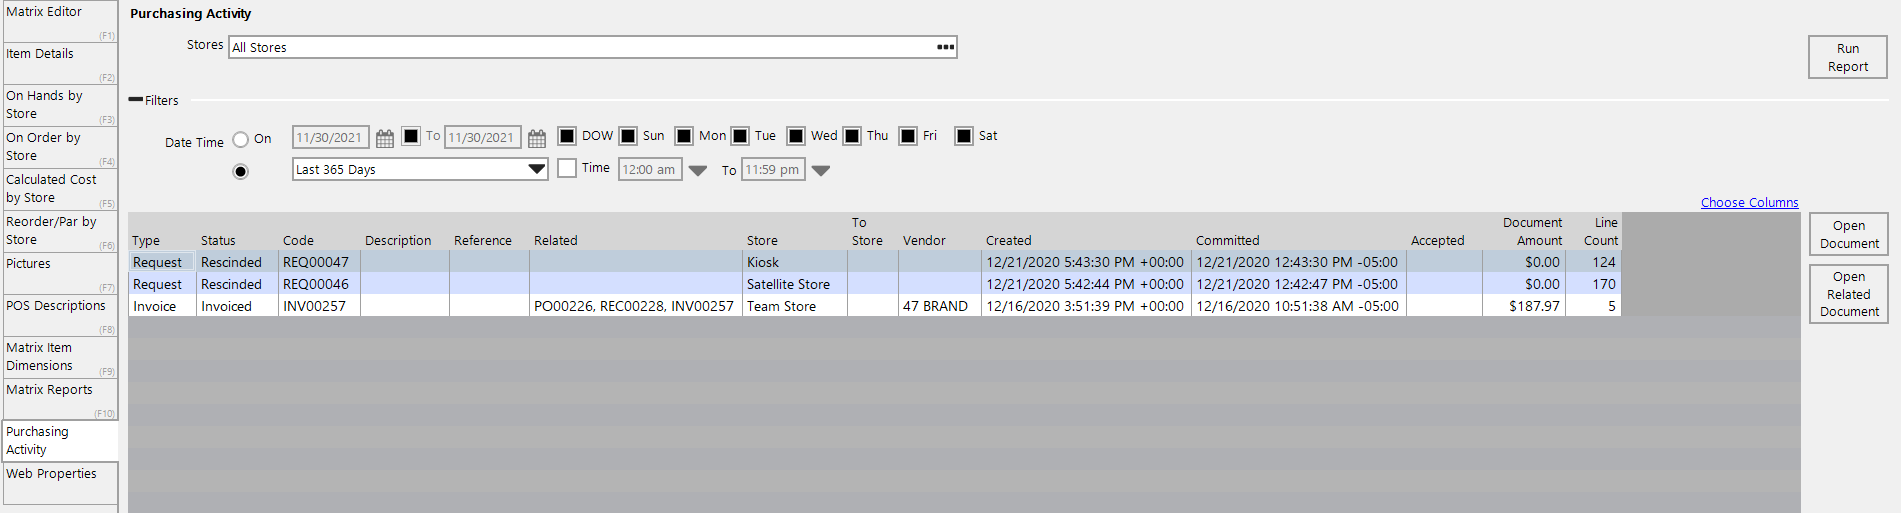Open the 11:59 pm end time dropdown
This screenshot has width=1901, height=513.
coord(821,171)
